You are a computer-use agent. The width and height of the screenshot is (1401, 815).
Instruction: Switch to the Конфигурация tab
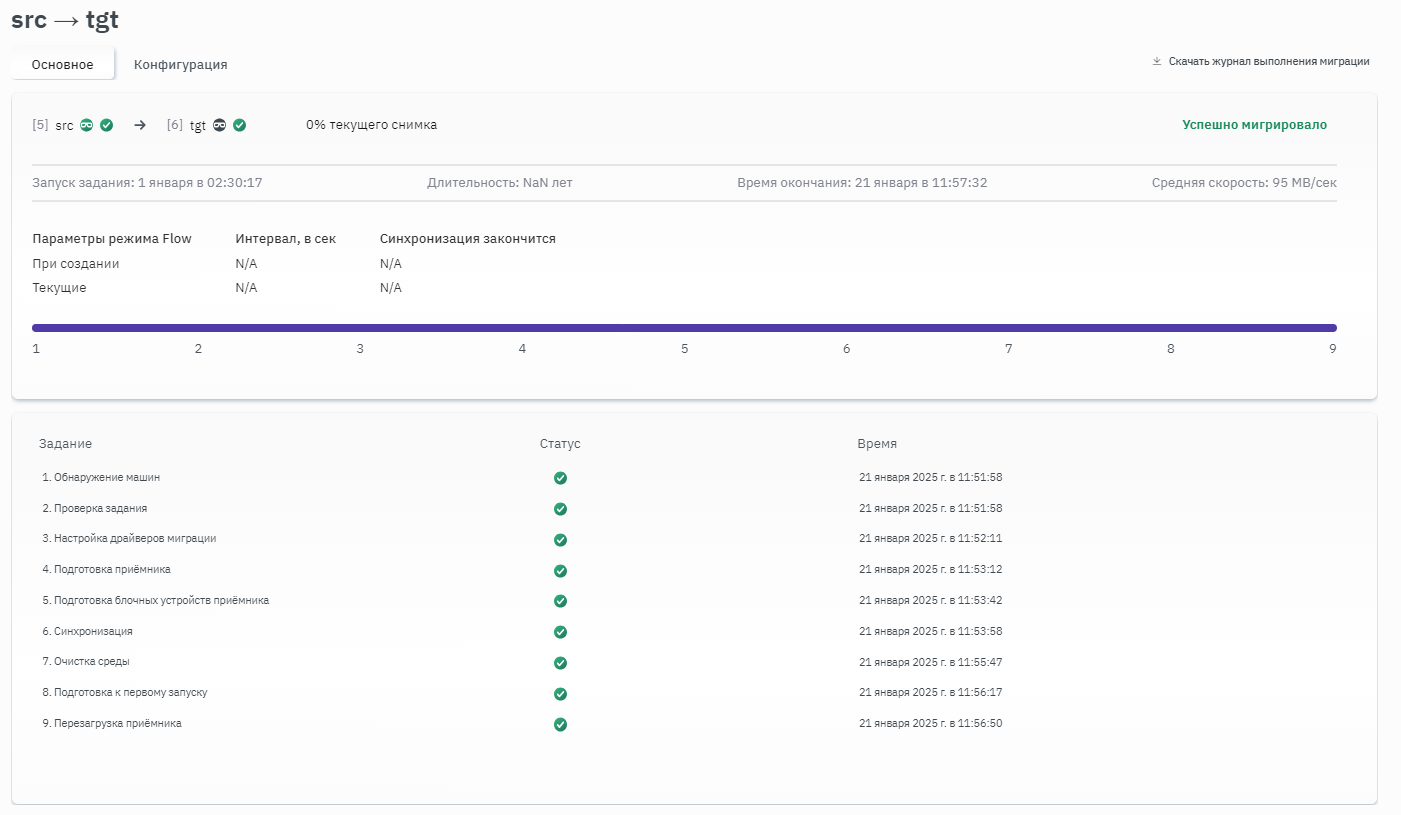181,65
